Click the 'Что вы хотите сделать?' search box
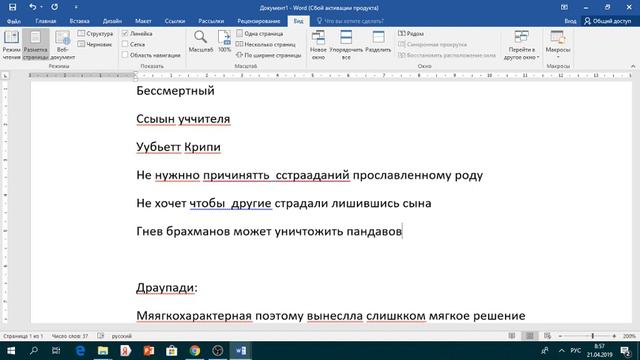The height and width of the screenshot is (360, 640). coord(350,21)
